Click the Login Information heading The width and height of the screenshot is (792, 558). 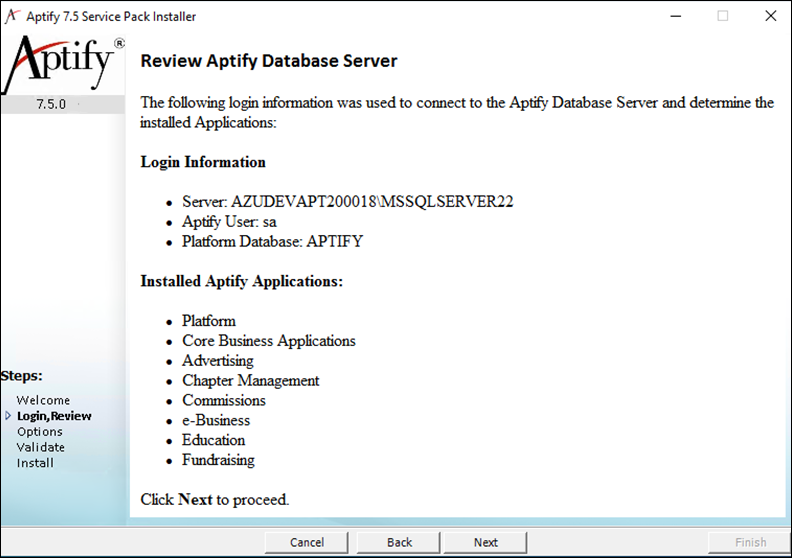[203, 162]
